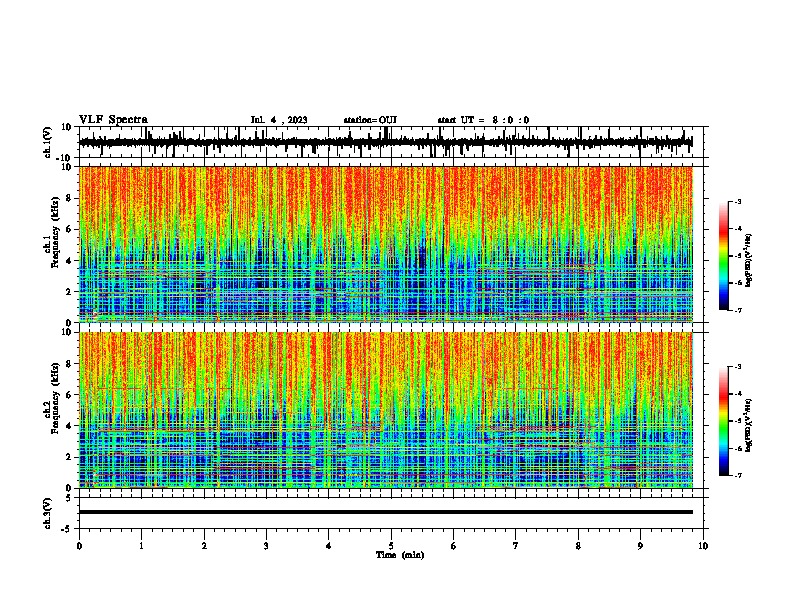792x612 pixels.
Task: Click the "-7" value on ch.2 colorbar
Action: tap(738, 476)
